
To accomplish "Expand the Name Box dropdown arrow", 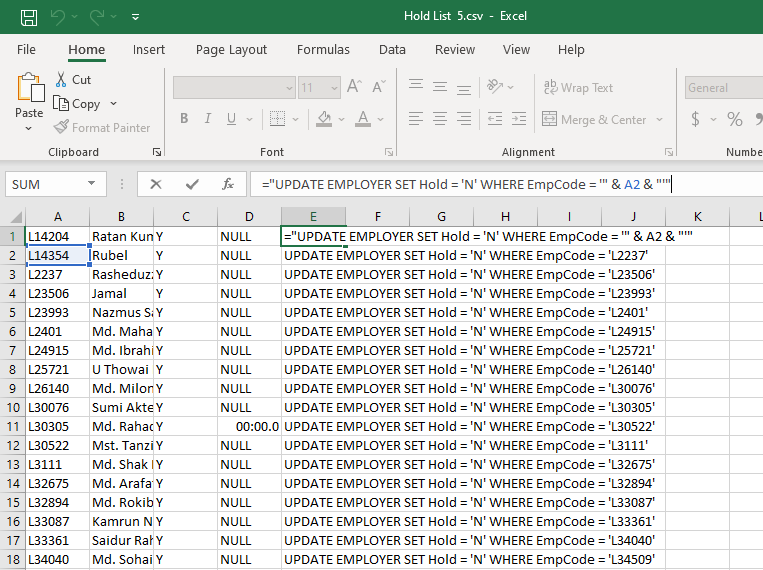I will (x=92, y=184).
